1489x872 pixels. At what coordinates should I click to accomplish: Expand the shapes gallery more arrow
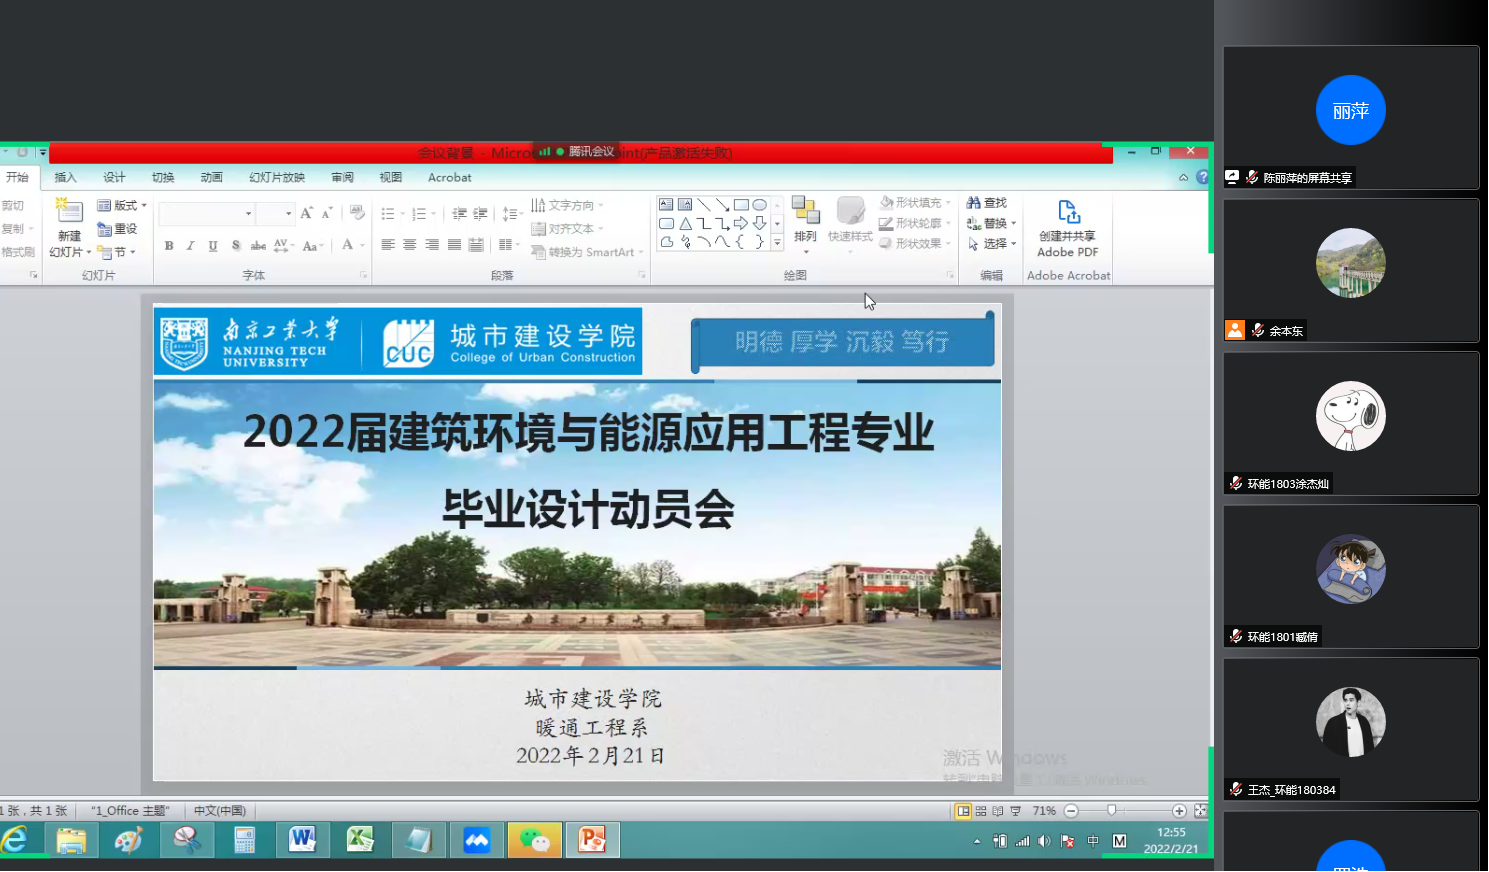click(x=777, y=242)
